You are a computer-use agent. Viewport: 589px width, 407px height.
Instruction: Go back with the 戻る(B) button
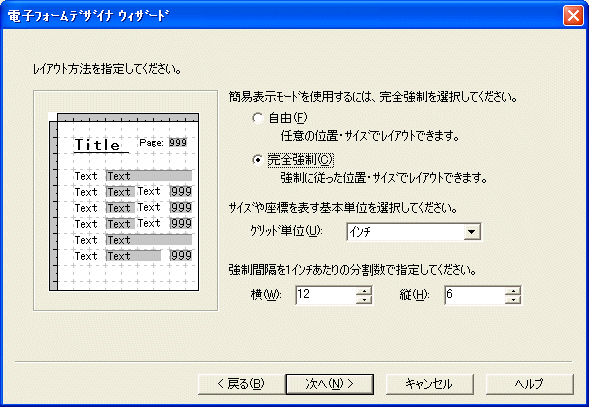coord(242,384)
